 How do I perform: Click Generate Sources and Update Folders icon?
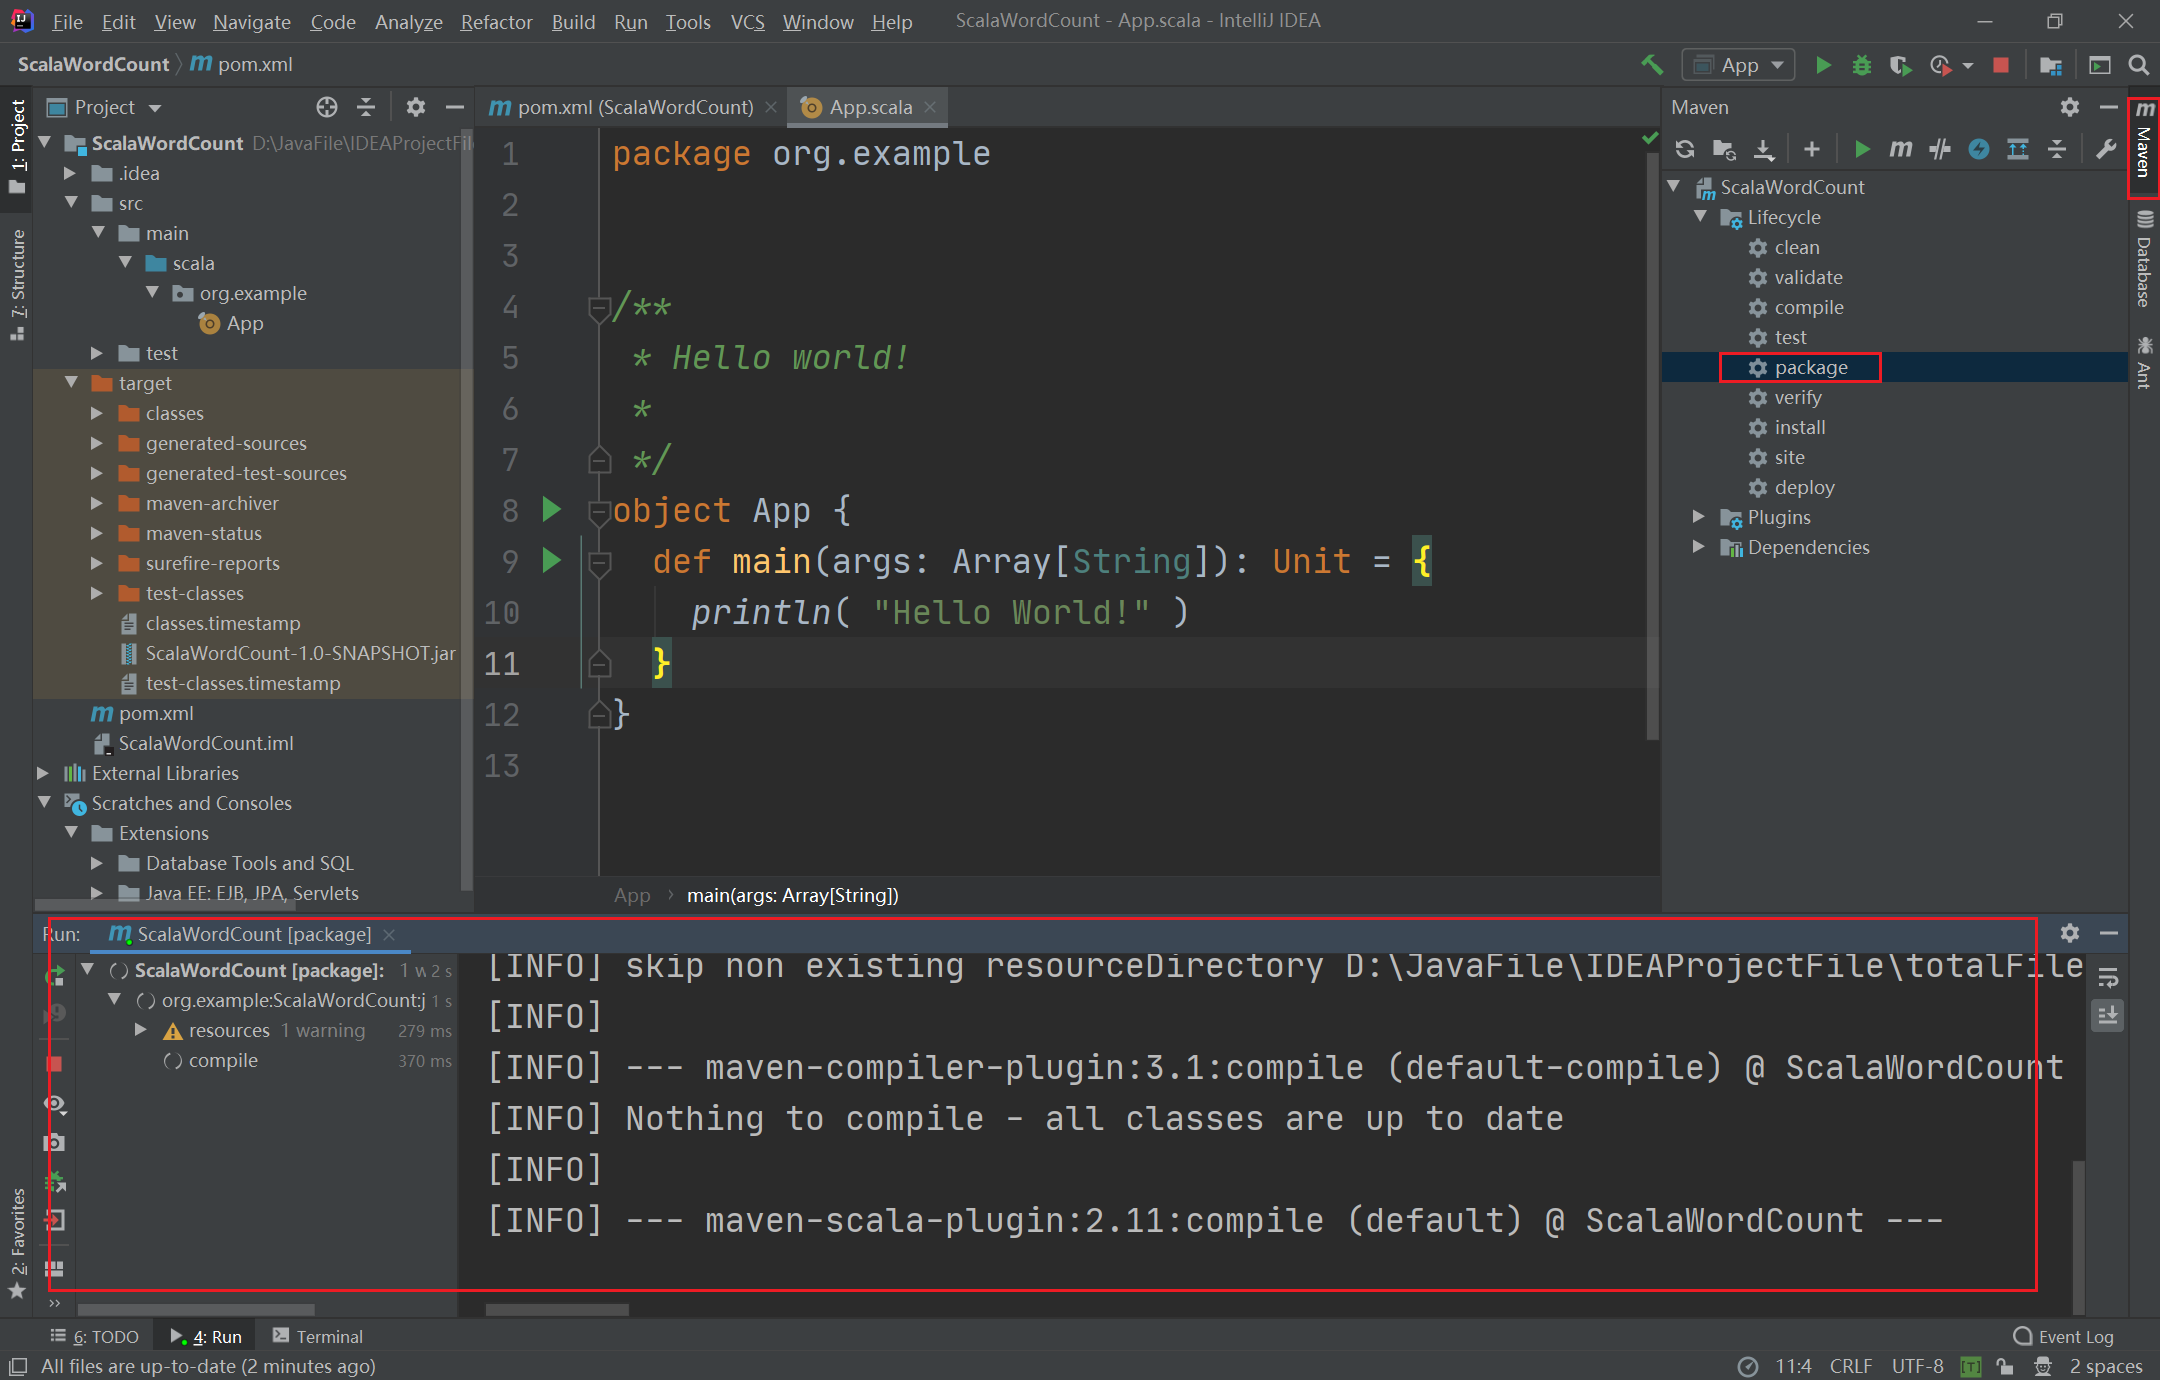[x=1724, y=149]
